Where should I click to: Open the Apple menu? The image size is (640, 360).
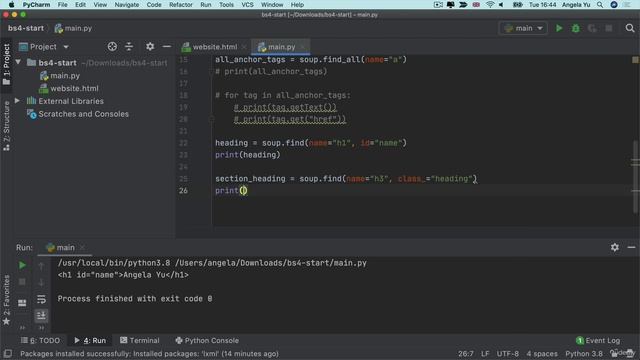pyautogui.click(x=11, y=5)
